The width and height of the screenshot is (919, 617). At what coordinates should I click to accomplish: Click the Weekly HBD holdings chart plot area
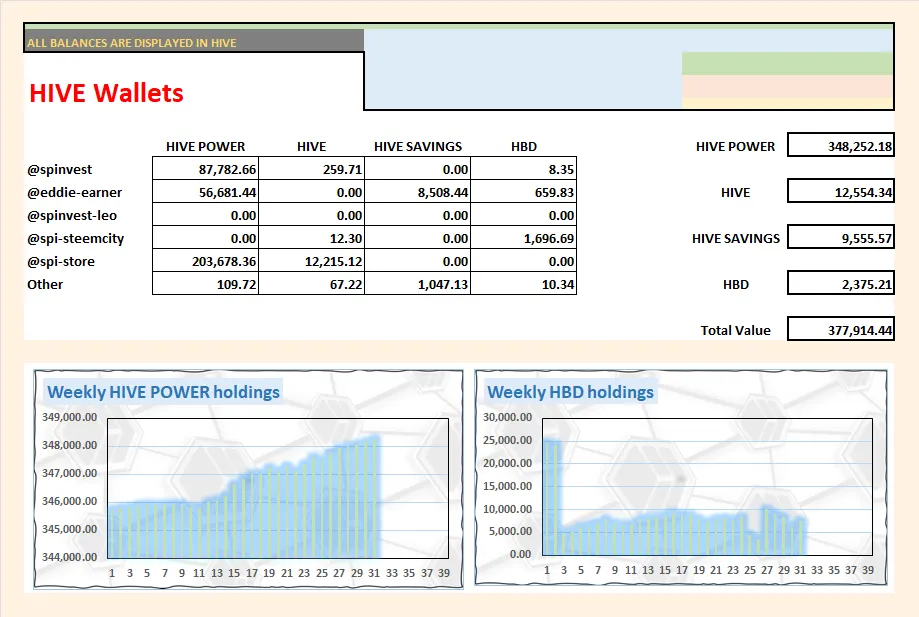click(x=707, y=487)
